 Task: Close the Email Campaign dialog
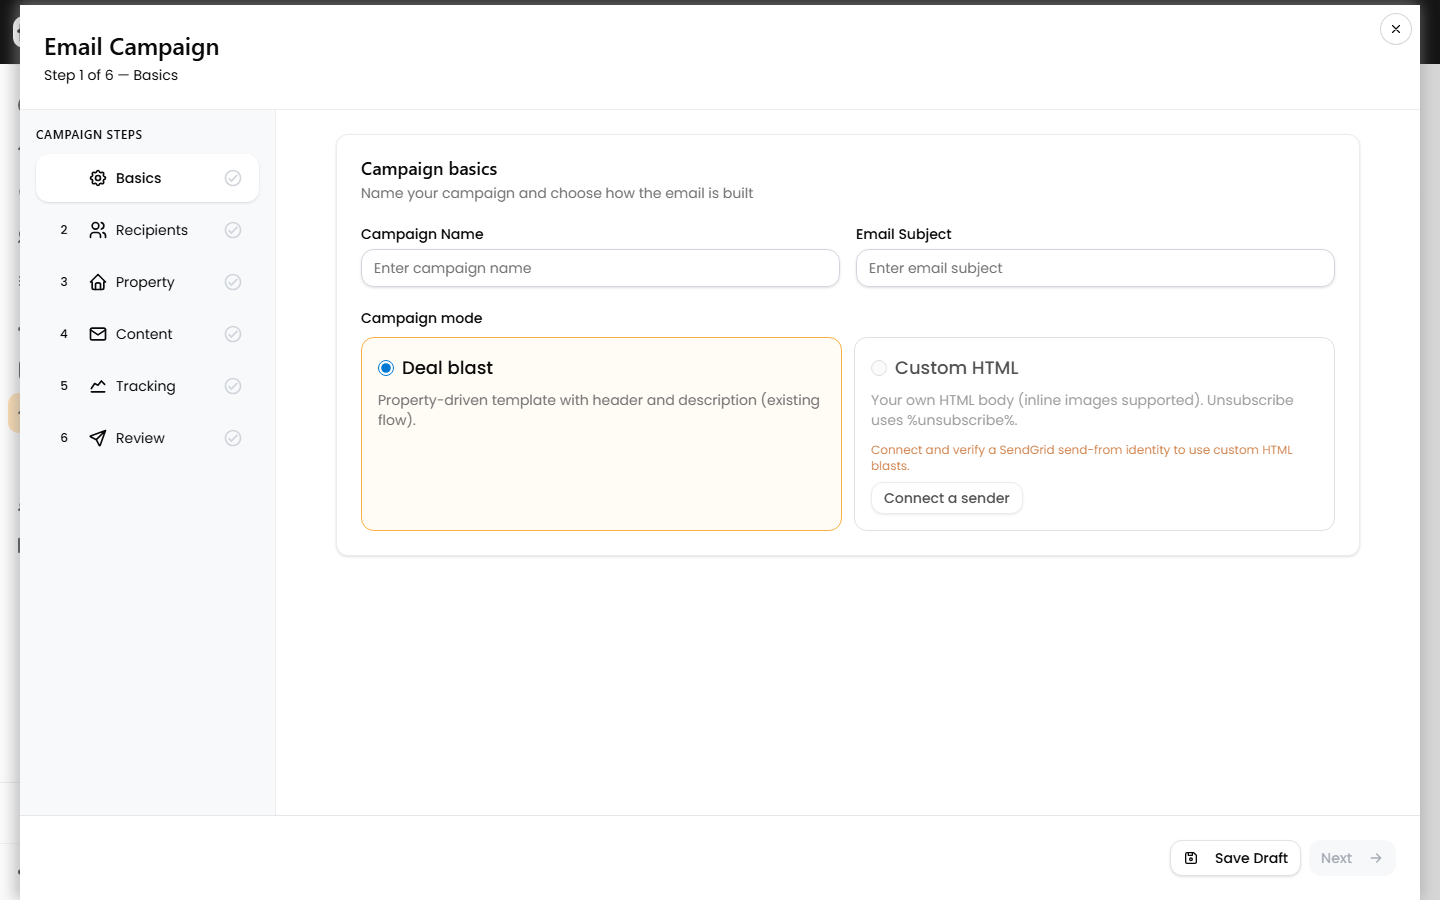tap(1396, 29)
